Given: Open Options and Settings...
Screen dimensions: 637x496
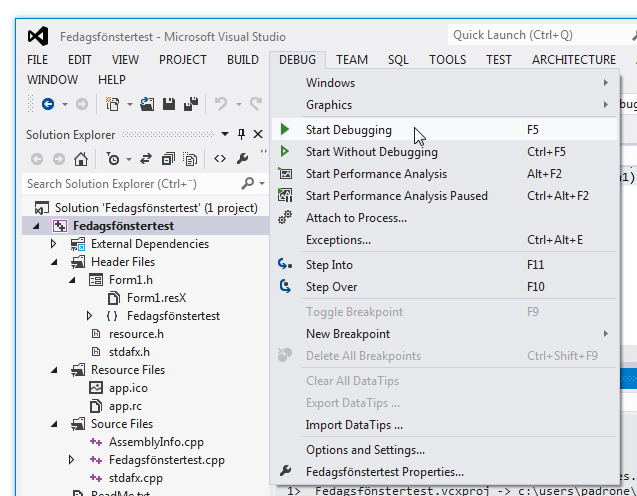Looking at the screenshot, I should tap(444, 450).
